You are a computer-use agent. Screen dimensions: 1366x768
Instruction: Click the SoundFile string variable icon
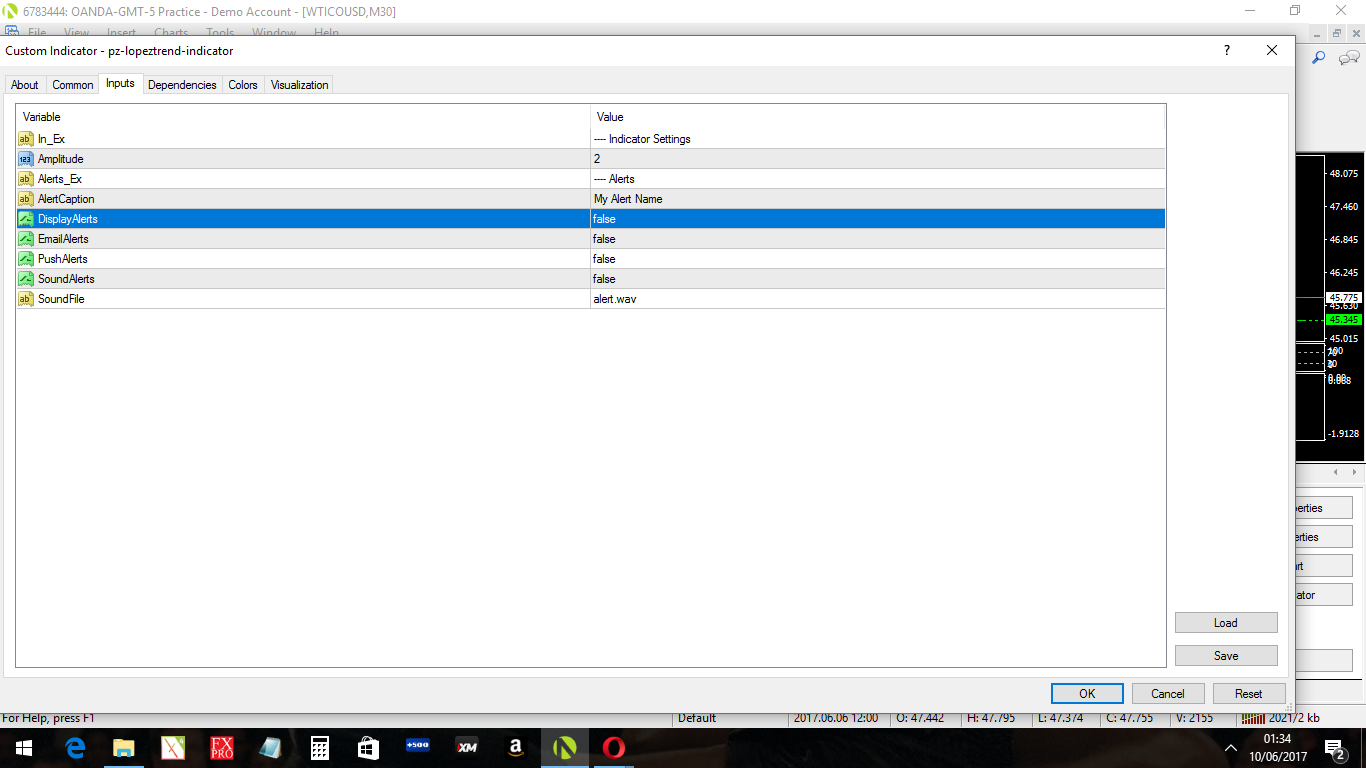point(26,299)
